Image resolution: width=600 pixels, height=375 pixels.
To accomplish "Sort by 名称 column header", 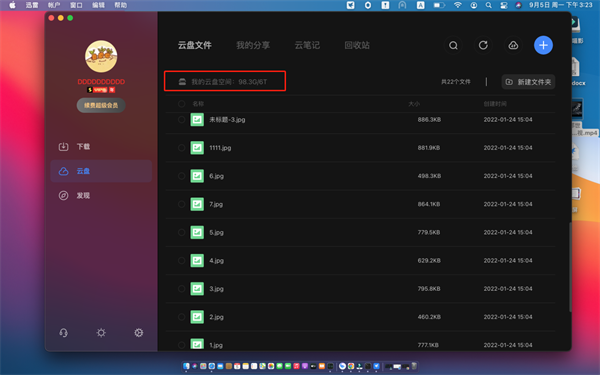I will pyautogui.click(x=198, y=104).
